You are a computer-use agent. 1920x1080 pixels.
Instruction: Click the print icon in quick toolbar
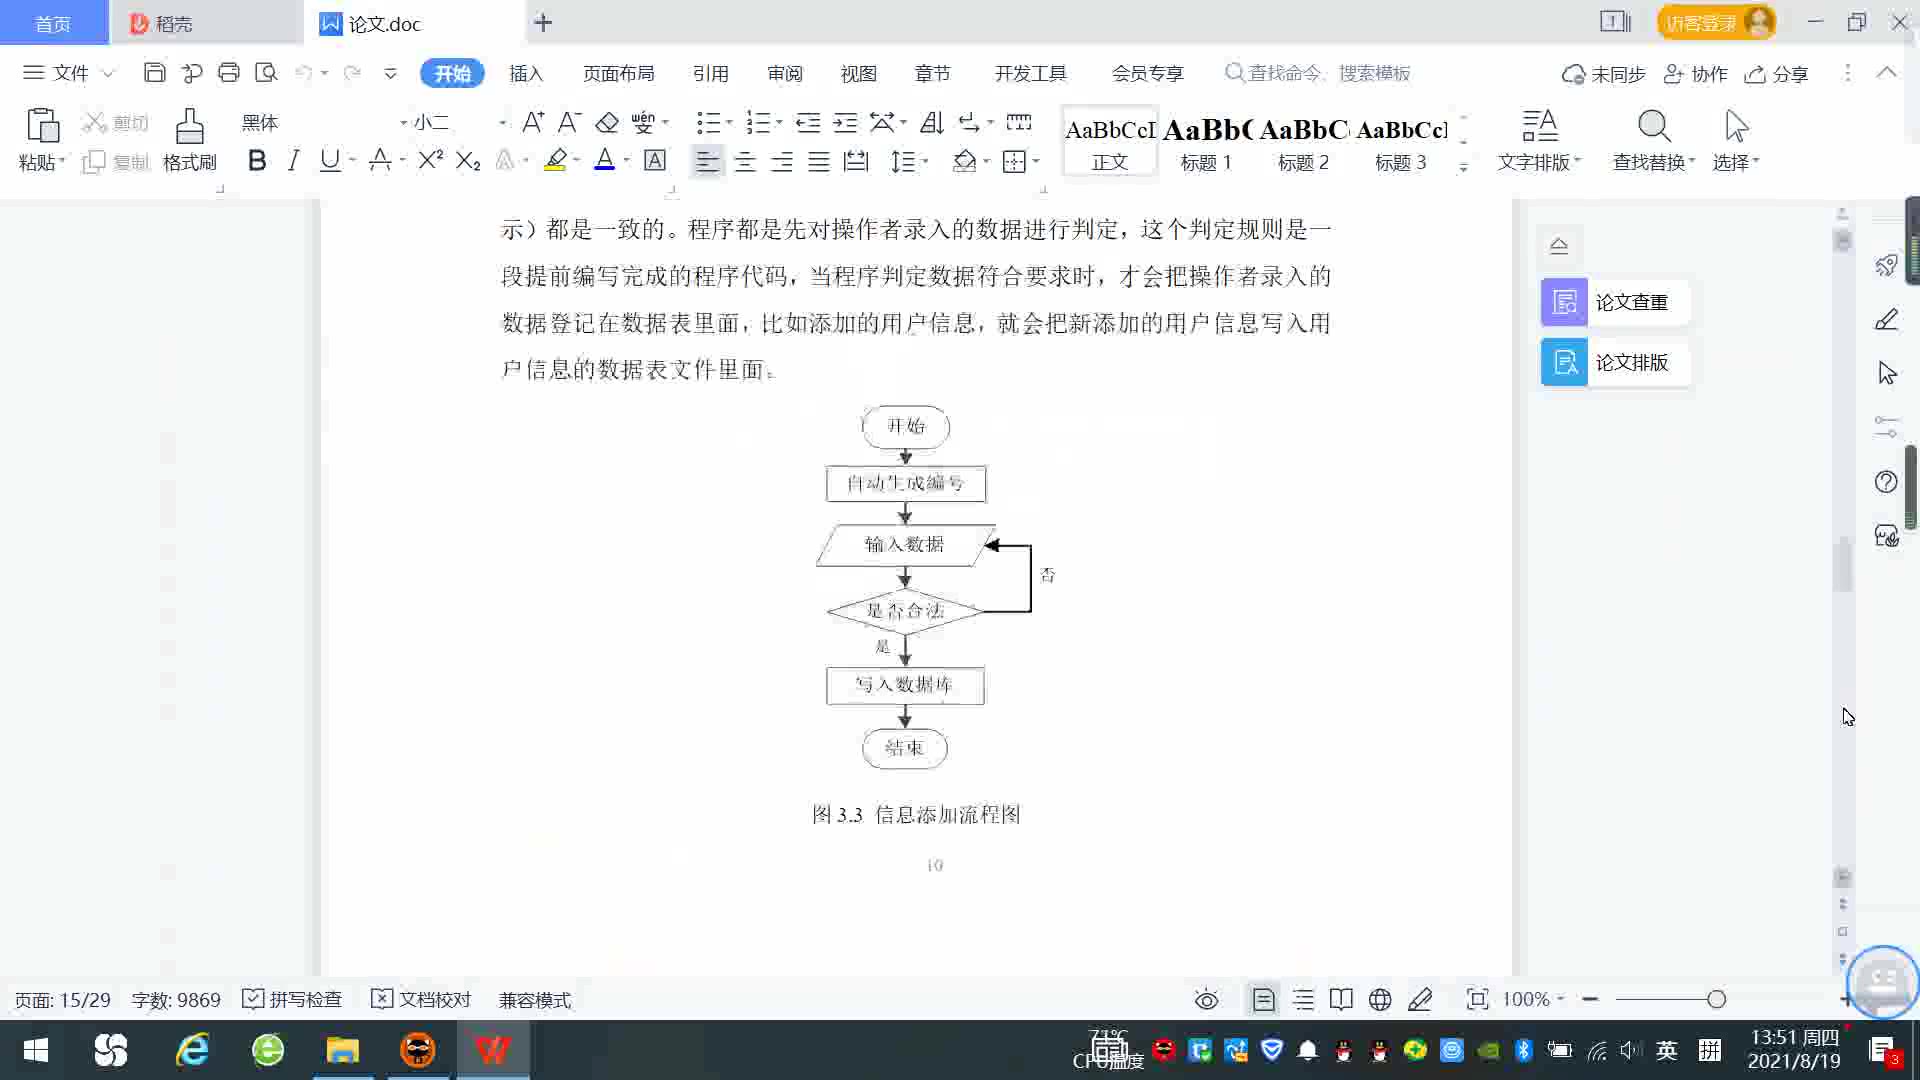pyautogui.click(x=229, y=73)
